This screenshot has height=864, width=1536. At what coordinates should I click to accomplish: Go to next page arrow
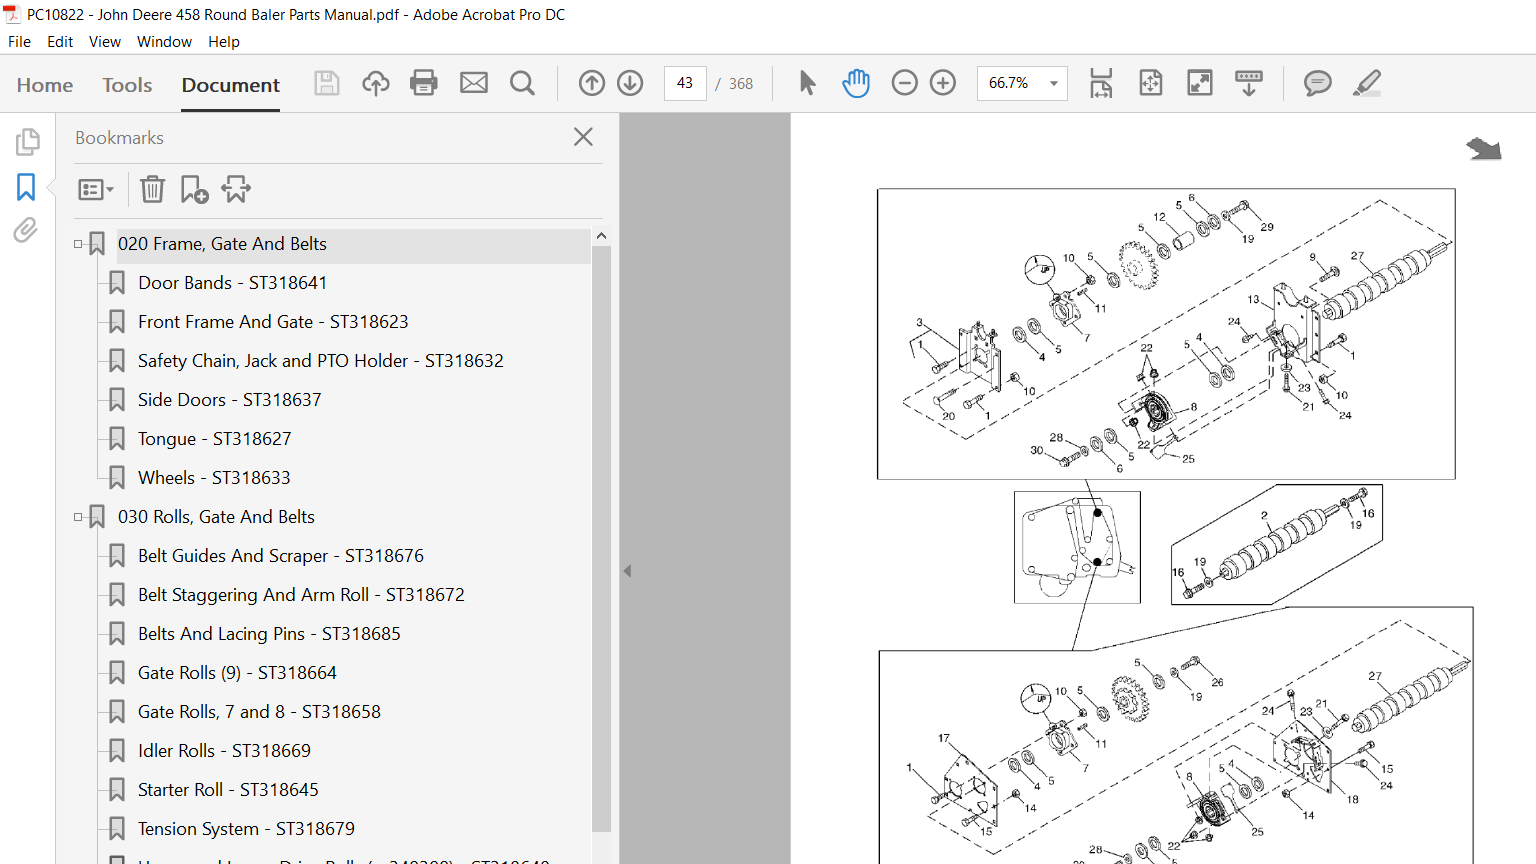[x=630, y=83]
